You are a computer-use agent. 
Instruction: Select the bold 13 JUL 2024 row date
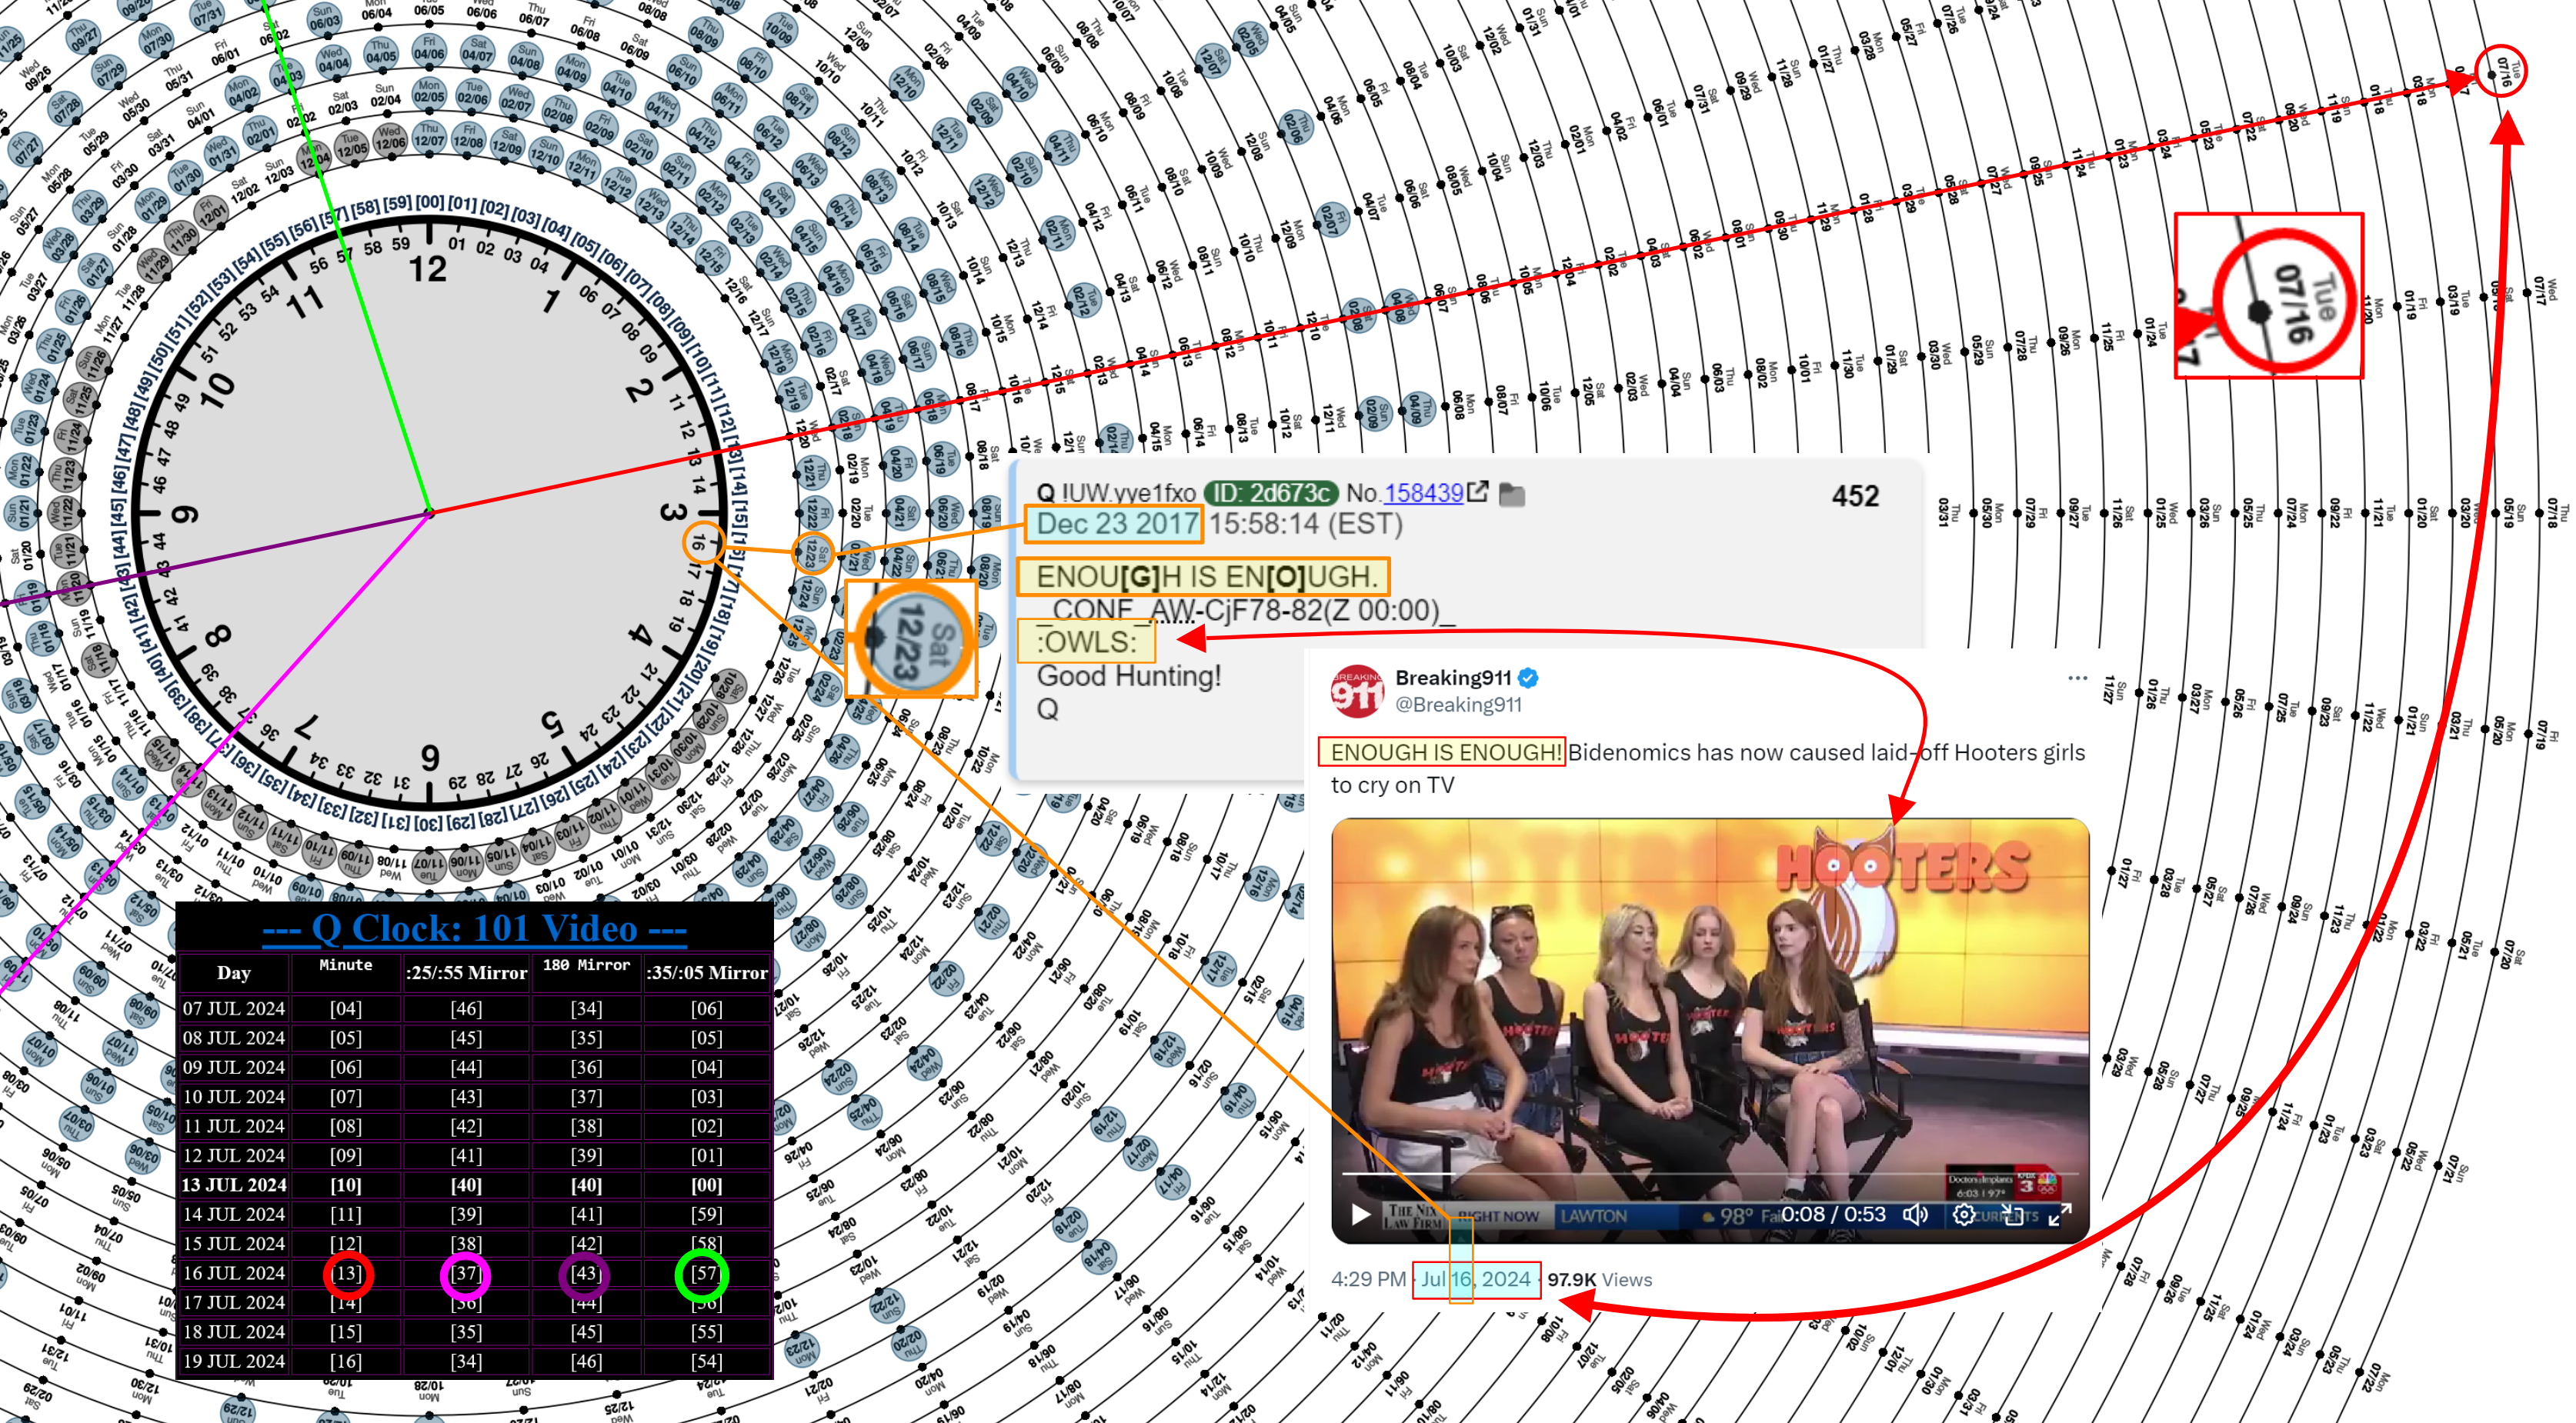coord(234,1185)
